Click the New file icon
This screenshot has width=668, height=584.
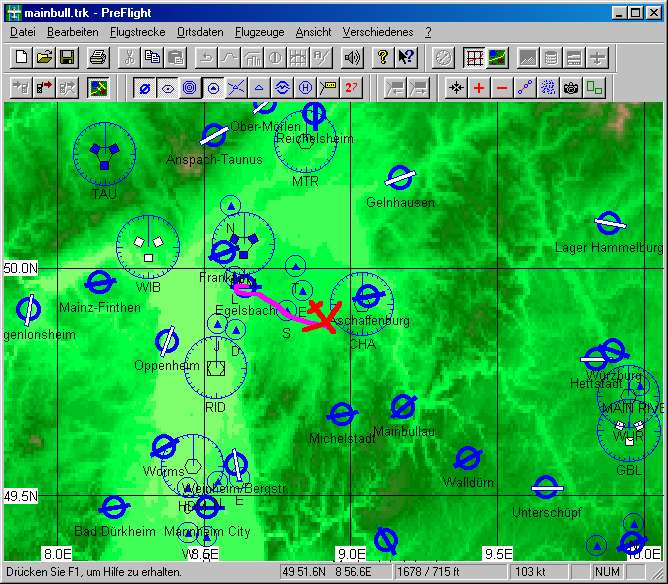coord(22,57)
